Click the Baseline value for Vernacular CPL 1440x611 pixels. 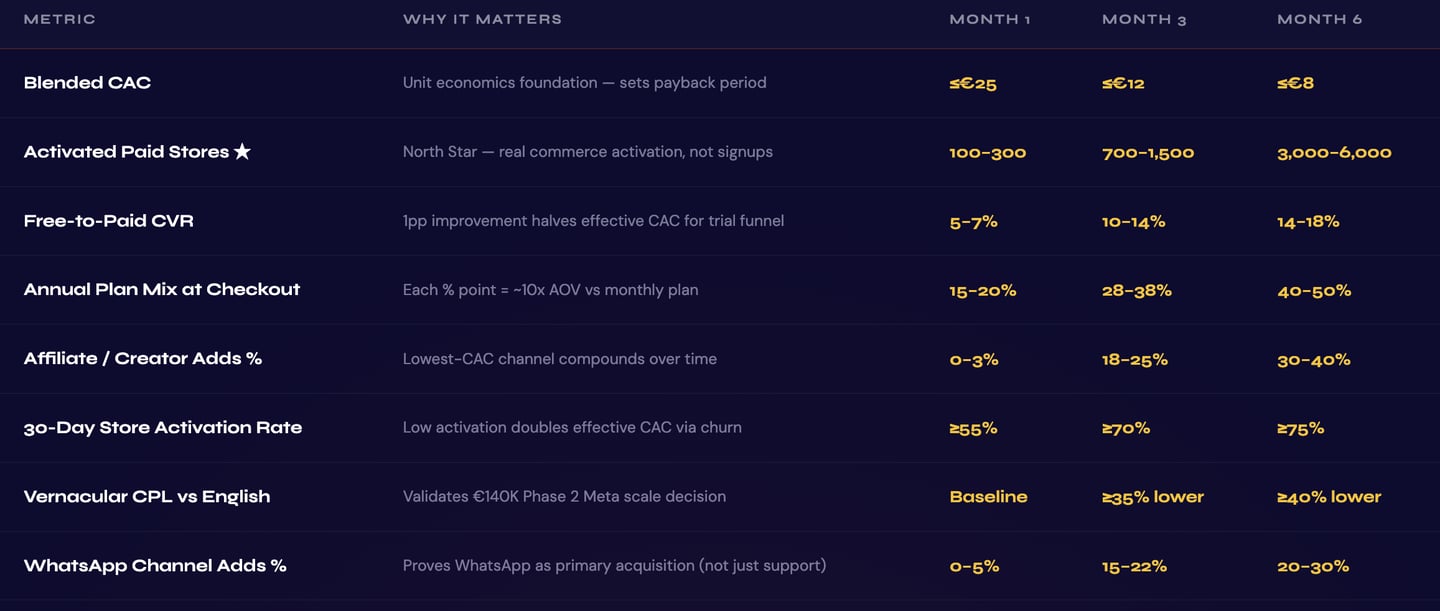988,497
